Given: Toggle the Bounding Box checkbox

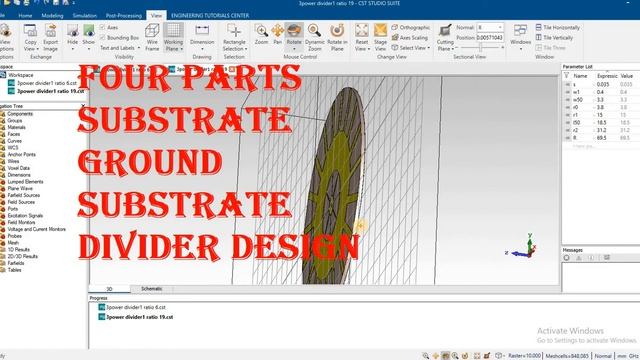Looking at the screenshot, I should (x=102, y=38).
